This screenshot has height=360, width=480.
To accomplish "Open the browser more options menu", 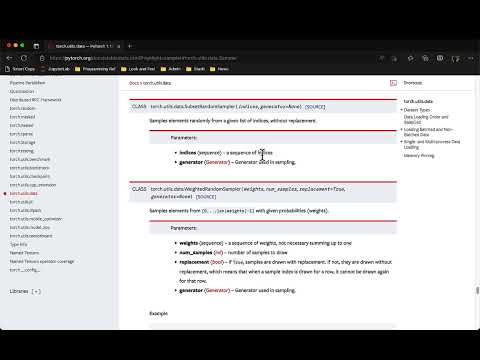I will [471, 58].
